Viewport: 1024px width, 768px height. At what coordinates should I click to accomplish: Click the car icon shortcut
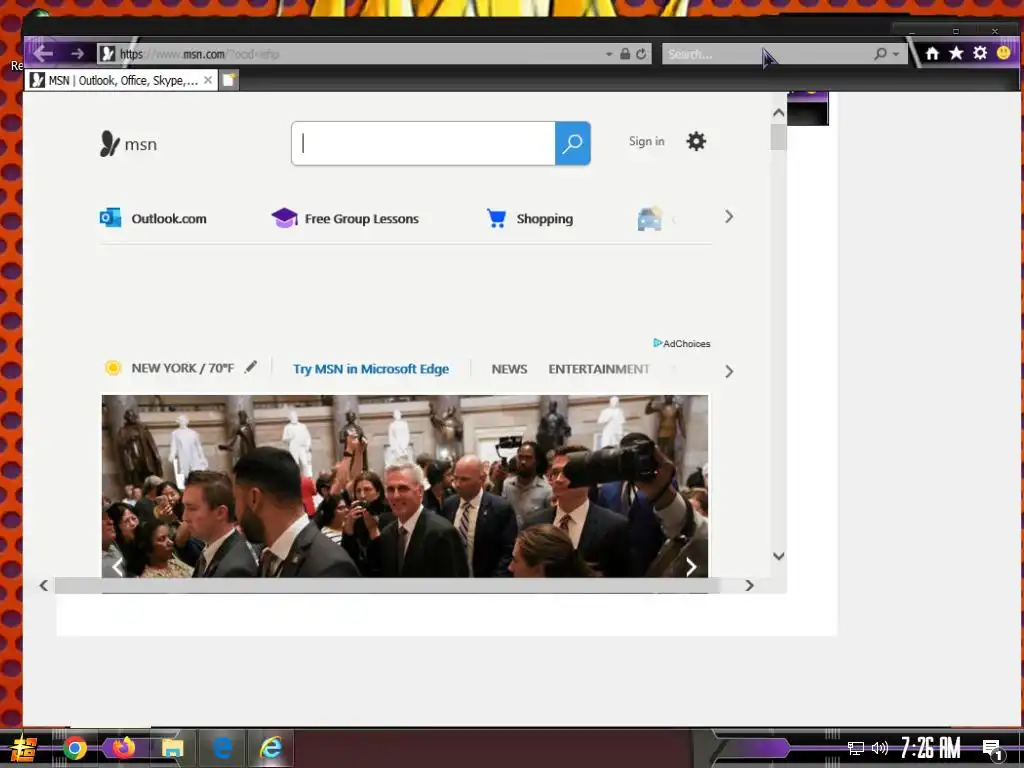click(649, 219)
